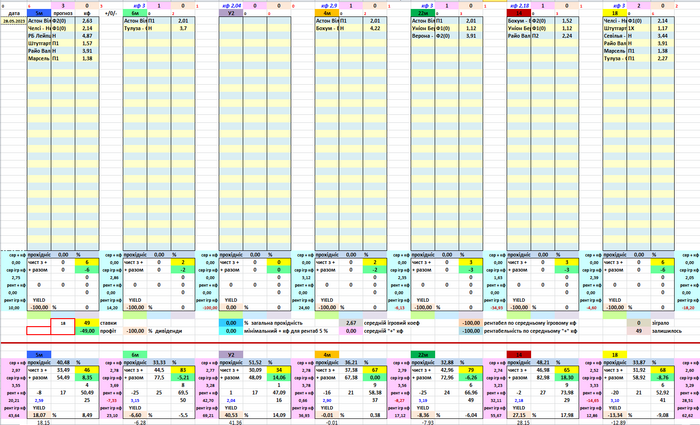Click the odds cell 1,17

[x=663, y=28]
